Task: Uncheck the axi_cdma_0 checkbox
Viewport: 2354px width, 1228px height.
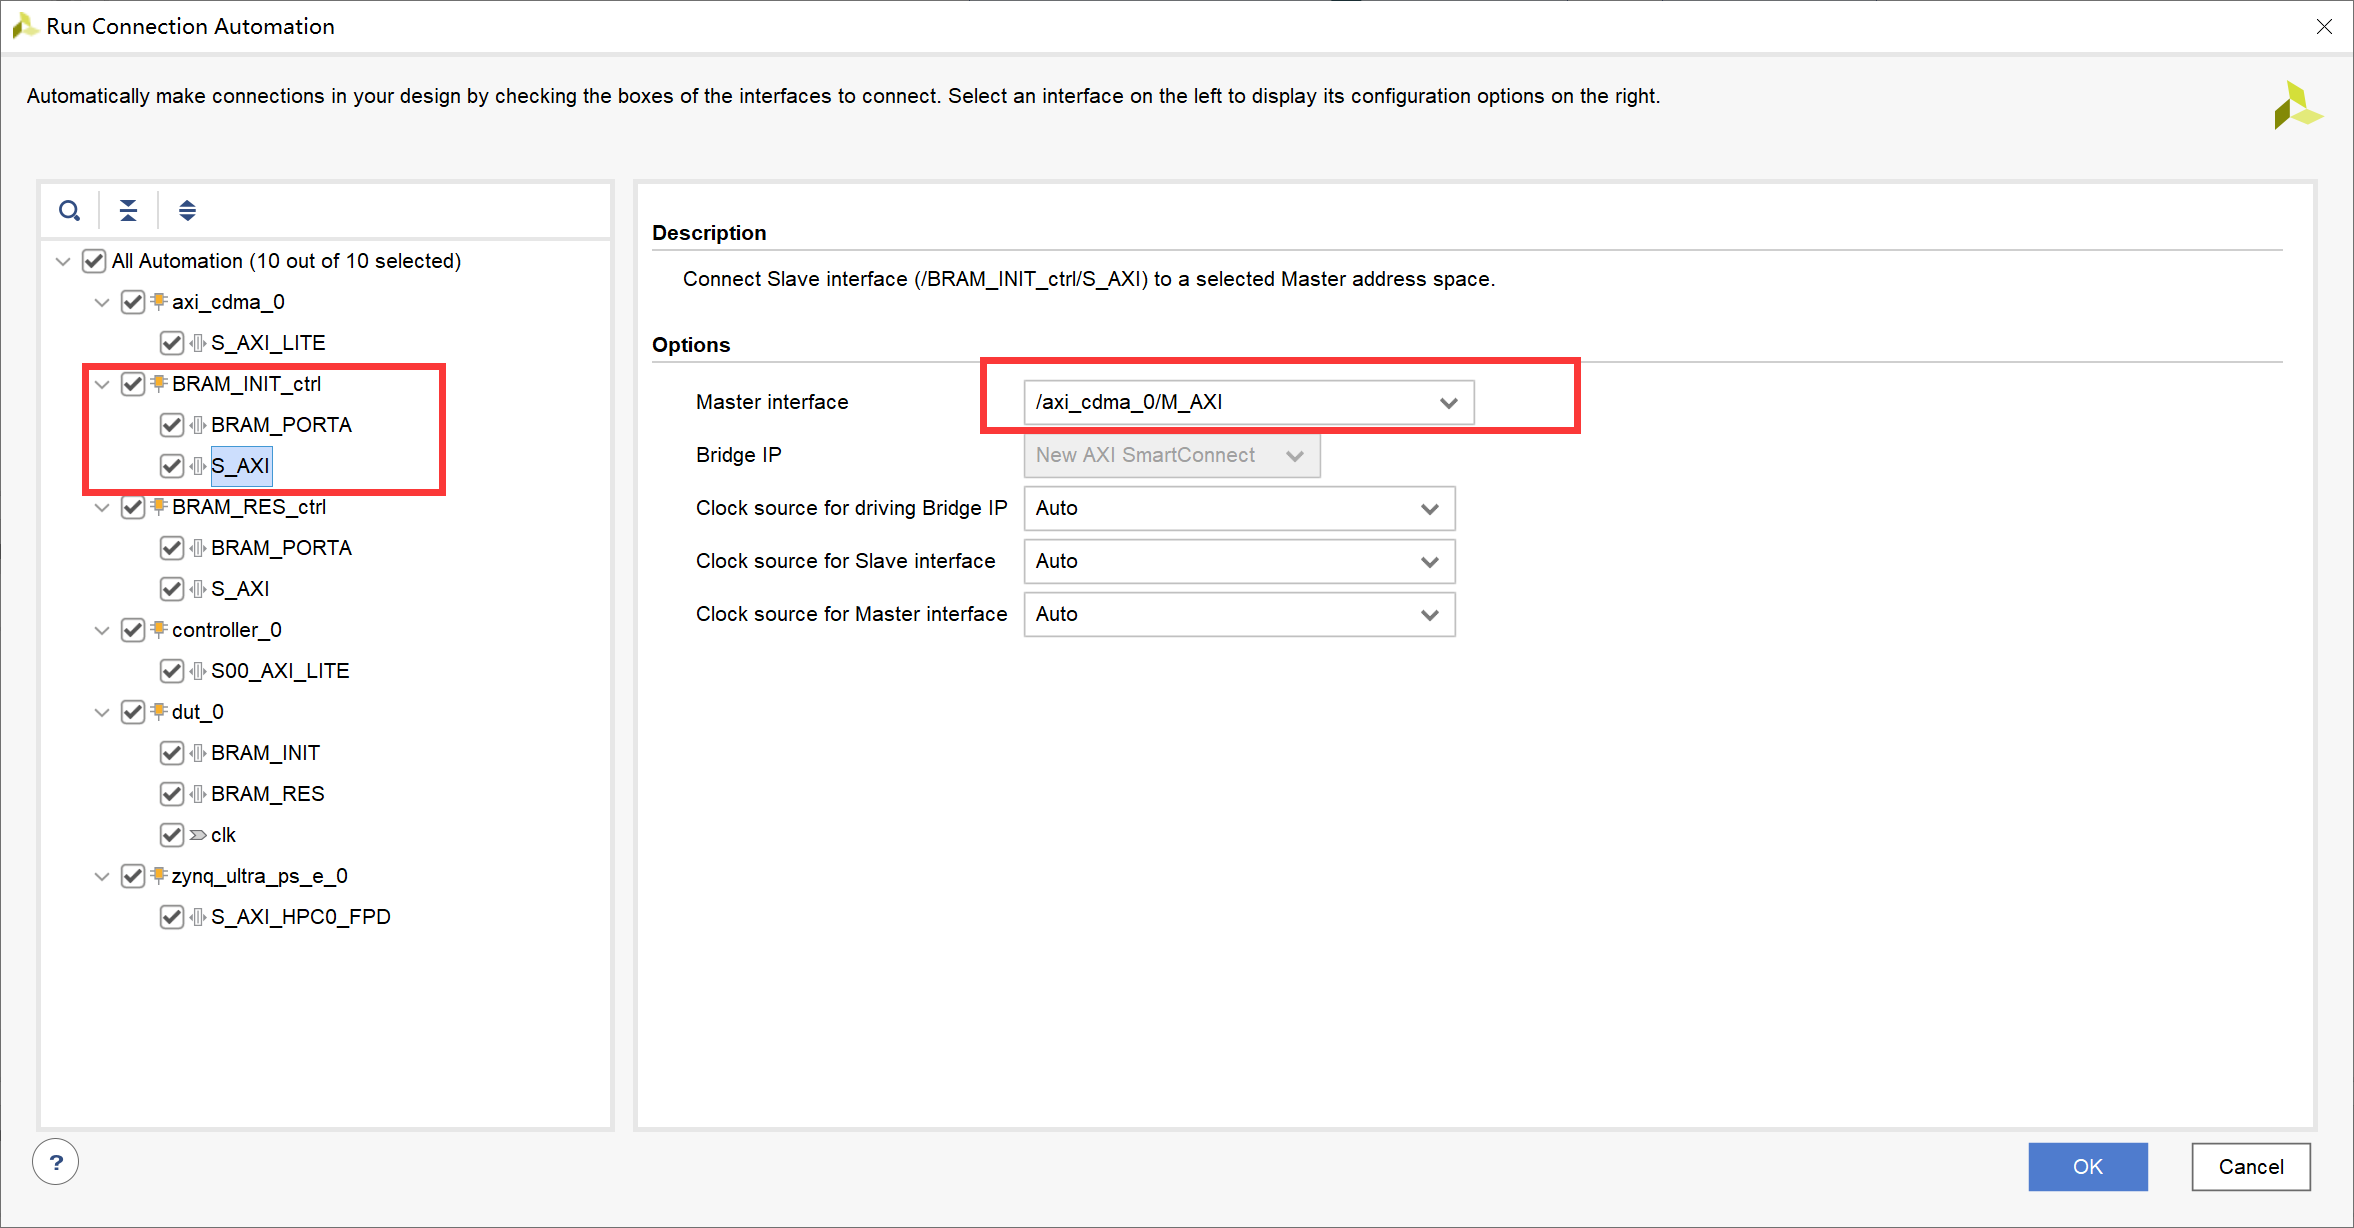Action: tap(133, 302)
